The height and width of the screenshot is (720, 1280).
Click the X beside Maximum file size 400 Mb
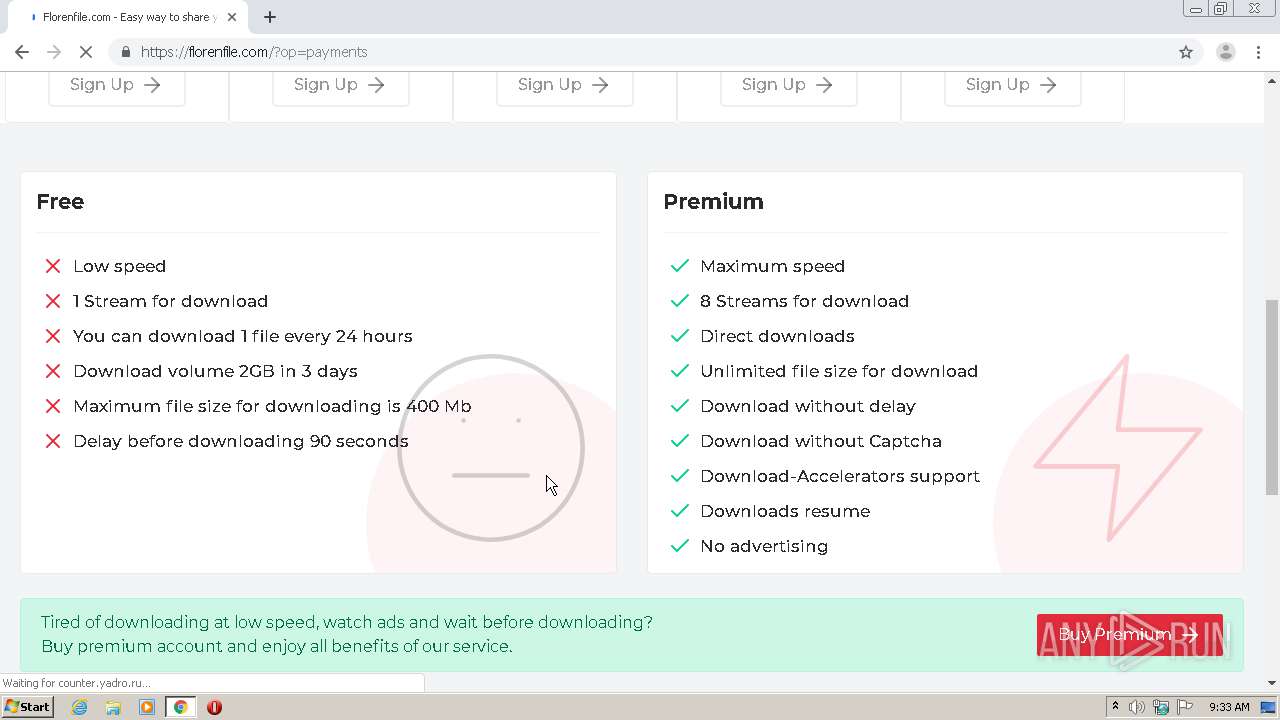pyautogui.click(x=53, y=406)
